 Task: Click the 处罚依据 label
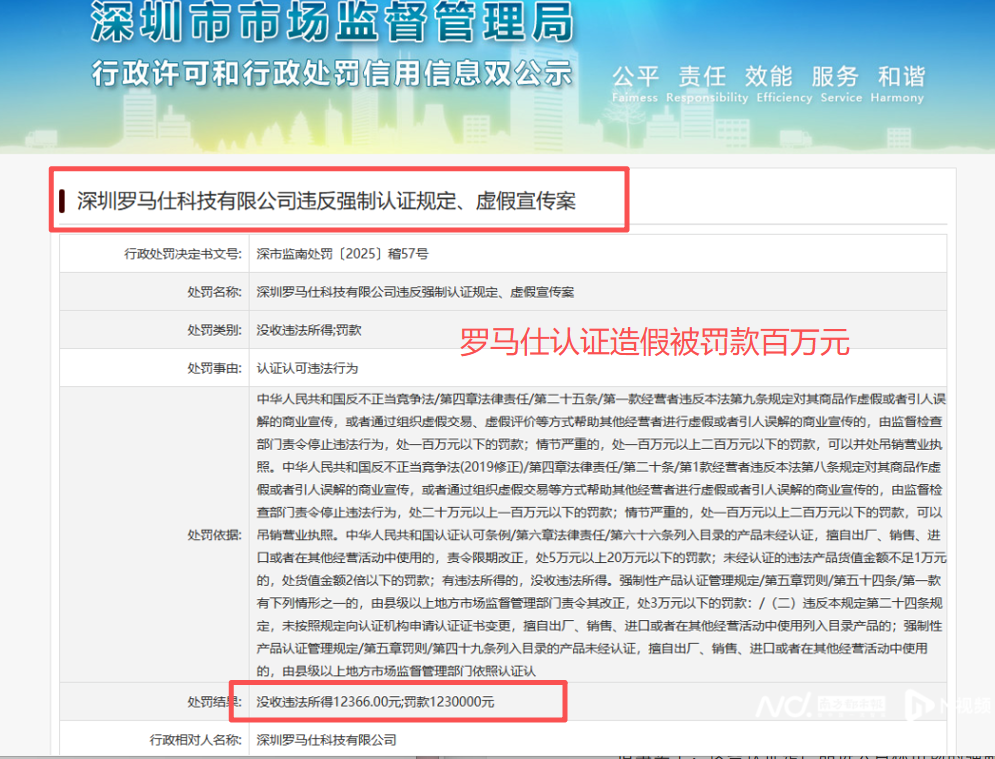(214, 535)
